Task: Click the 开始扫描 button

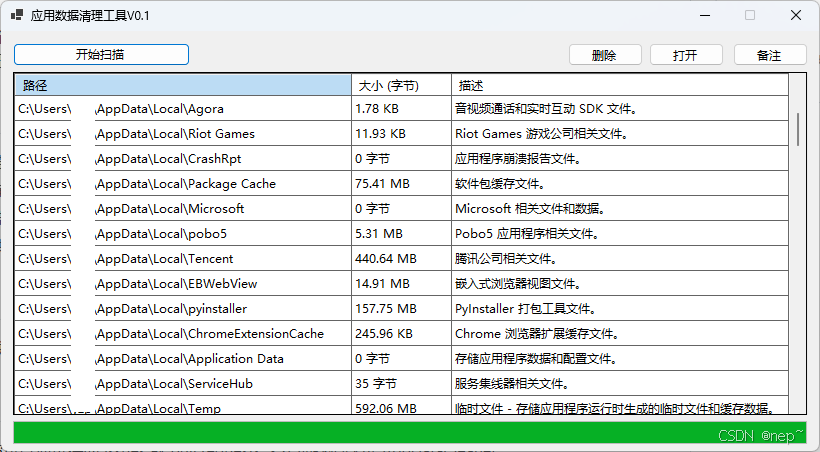Action: 101,54
